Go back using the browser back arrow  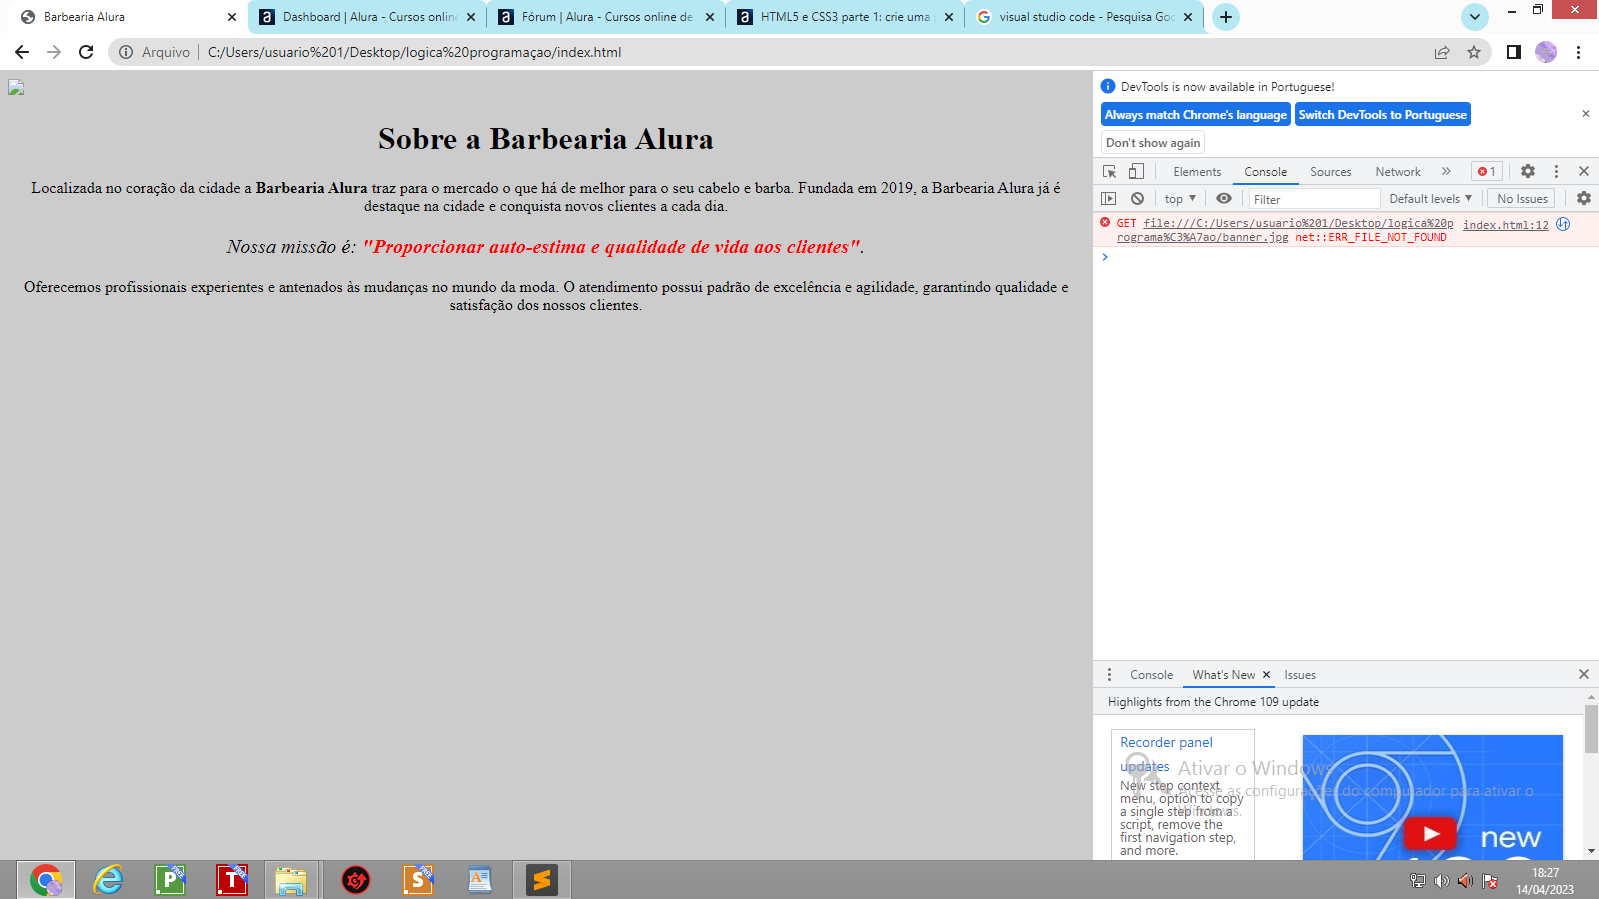[x=22, y=52]
